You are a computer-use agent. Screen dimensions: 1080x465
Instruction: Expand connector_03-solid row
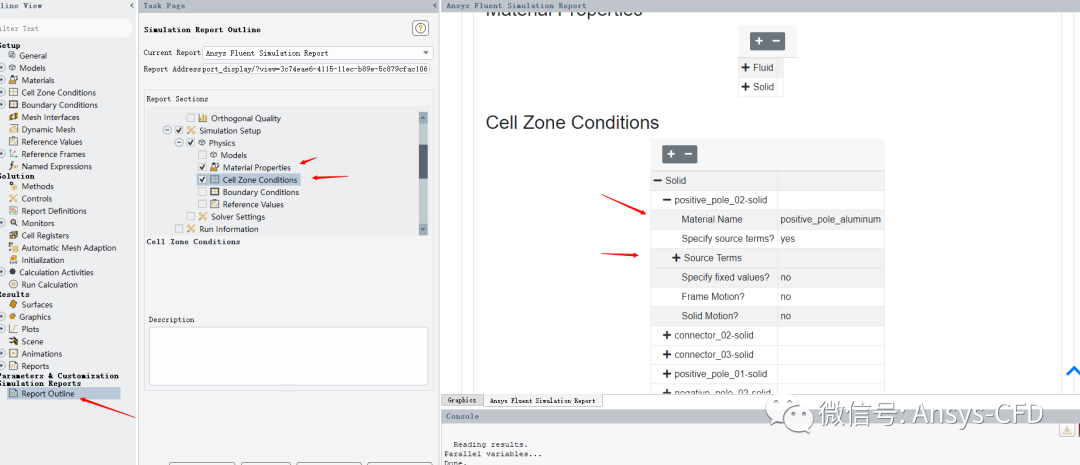pyautogui.click(x=667, y=355)
